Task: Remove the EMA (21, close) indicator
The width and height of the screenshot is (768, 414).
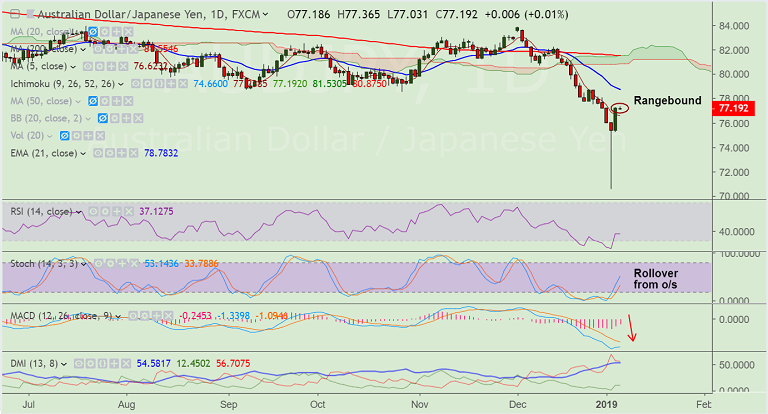Action: [x=133, y=153]
